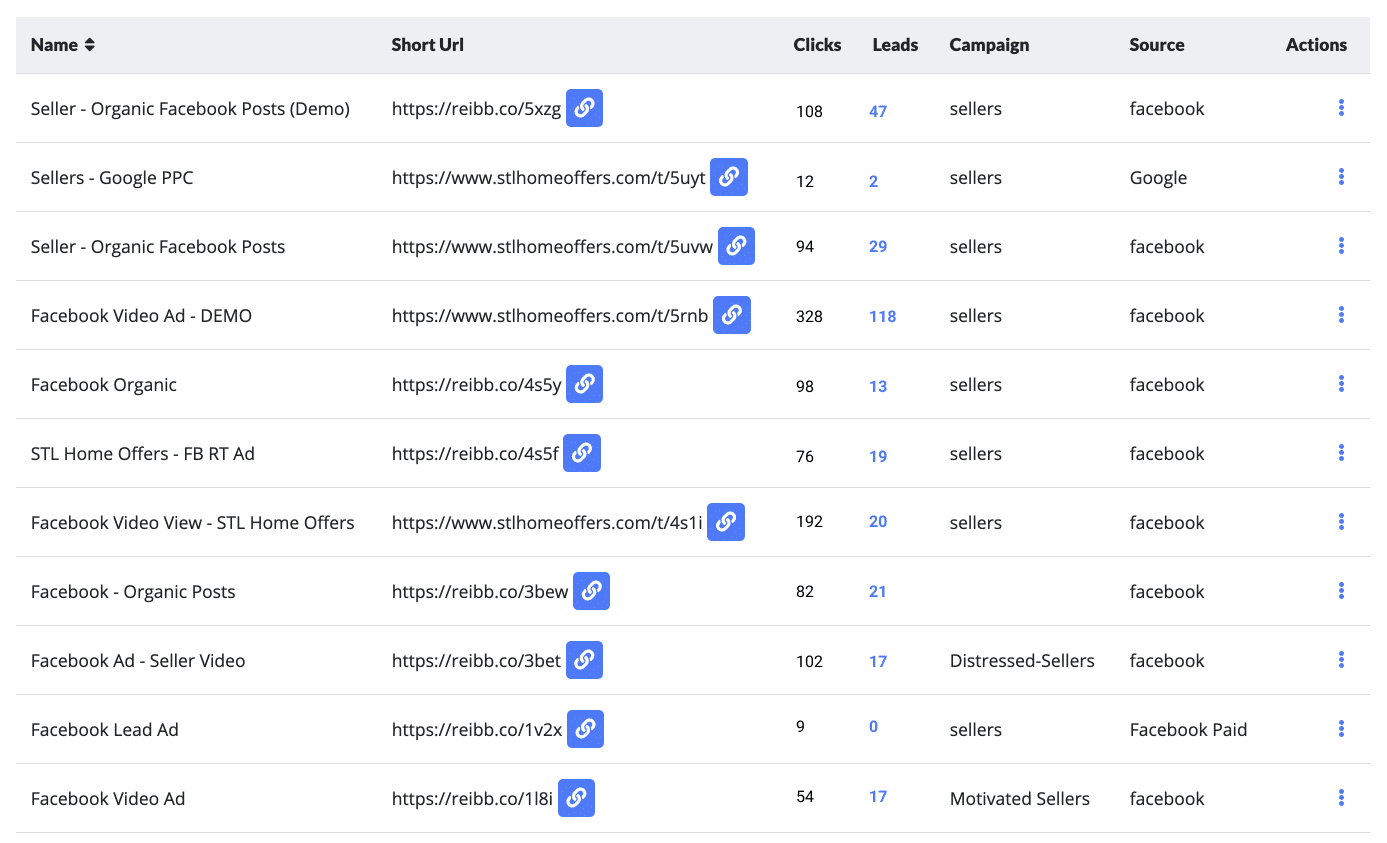This screenshot has width=1387, height=843.
Task: Select URL text https://reibb.co/3bew
Action: (x=480, y=592)
